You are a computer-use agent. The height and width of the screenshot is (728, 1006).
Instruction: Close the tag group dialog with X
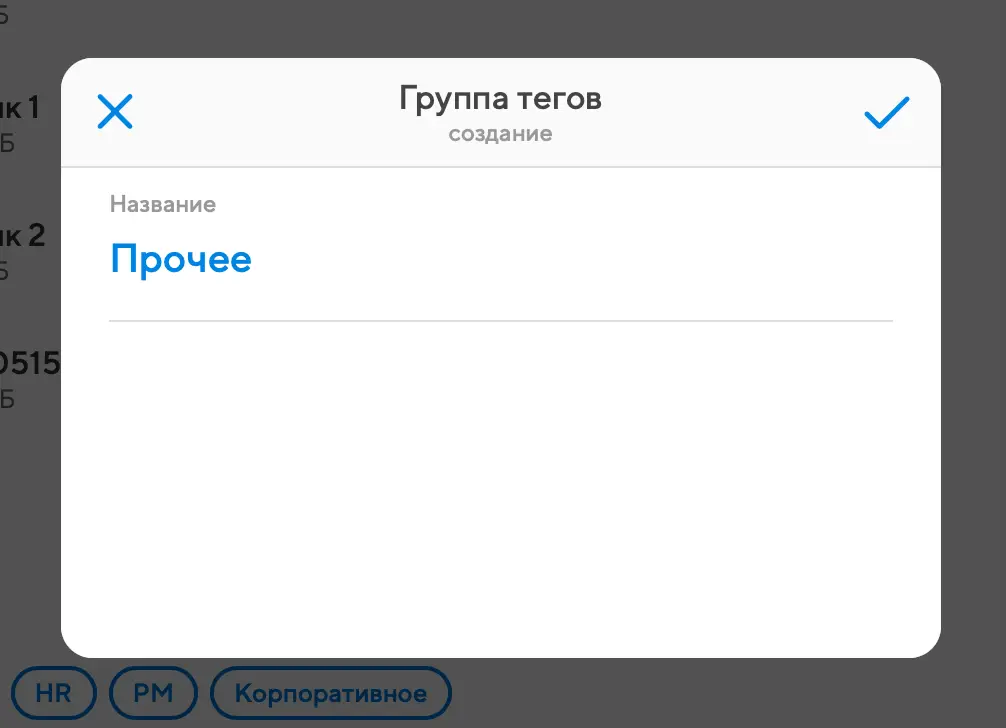(115, 112)
